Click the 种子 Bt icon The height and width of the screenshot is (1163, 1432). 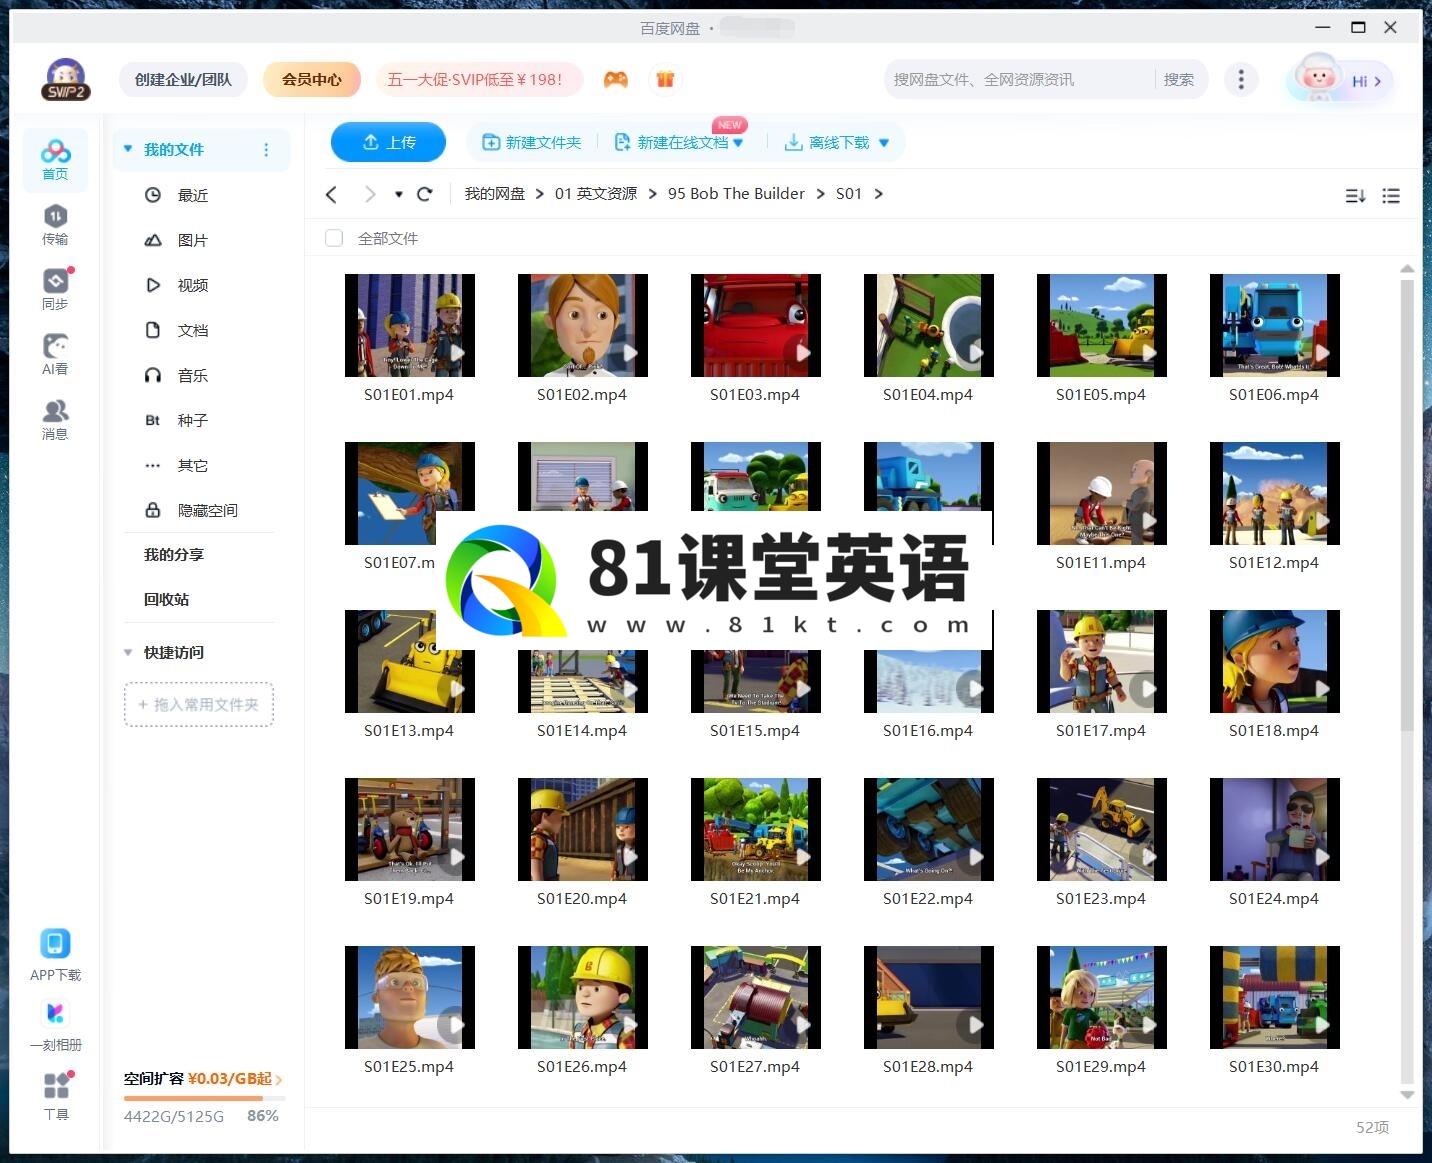[153, 420]
